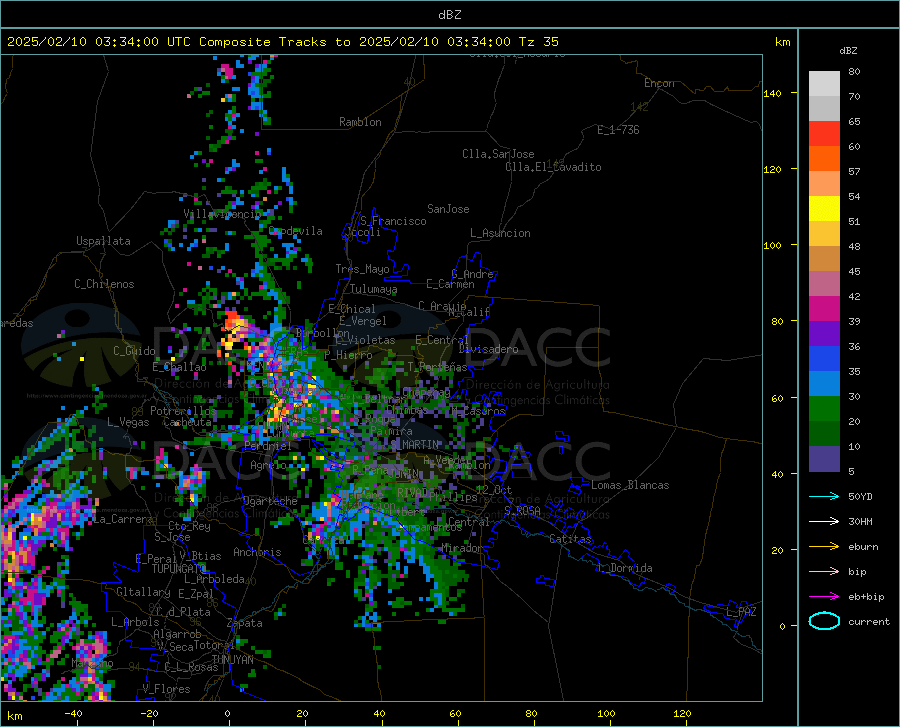
Task: Click the Catitas map label
Action: 571,539
